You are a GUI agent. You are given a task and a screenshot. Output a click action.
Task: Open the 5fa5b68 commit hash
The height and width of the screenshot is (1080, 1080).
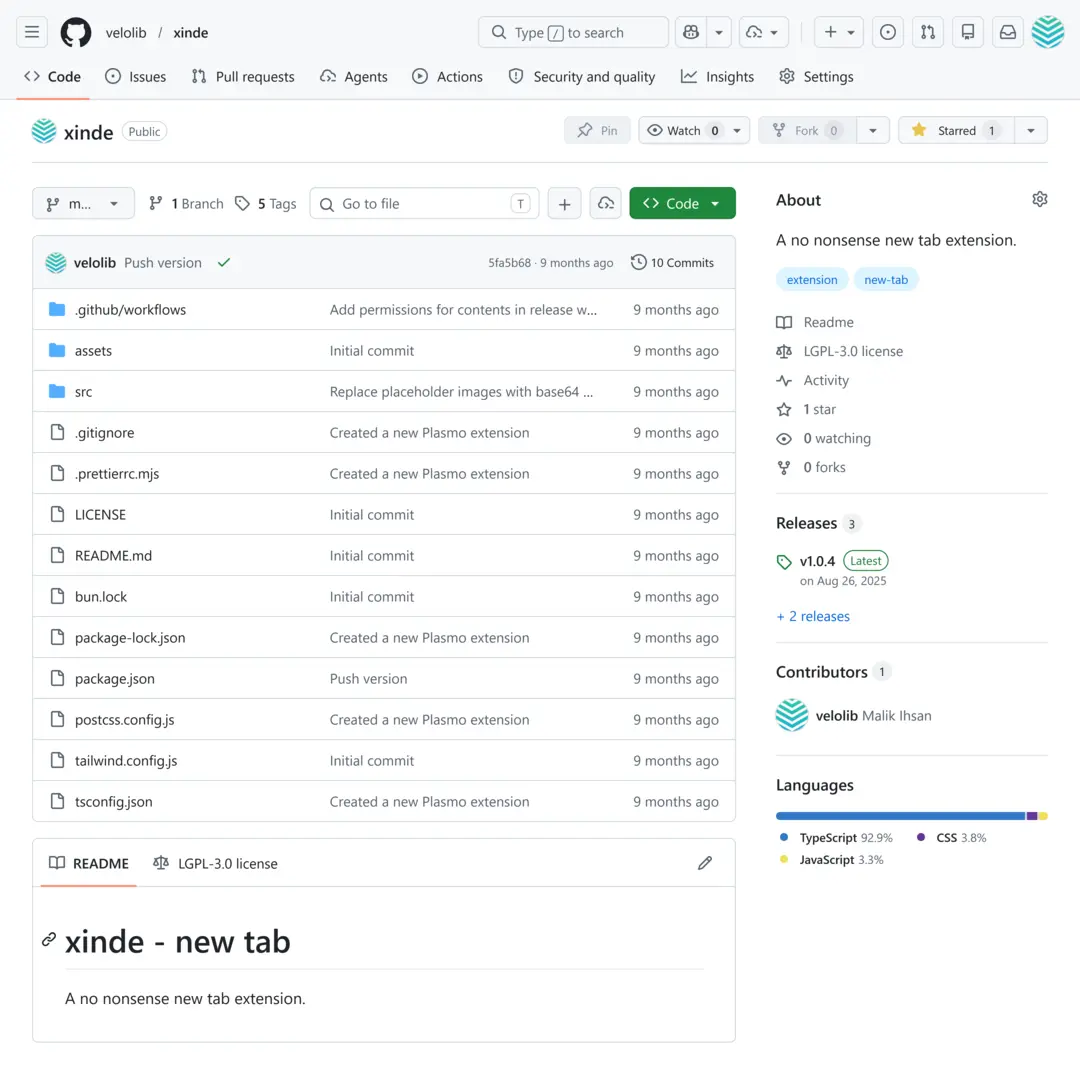[509, 262]
